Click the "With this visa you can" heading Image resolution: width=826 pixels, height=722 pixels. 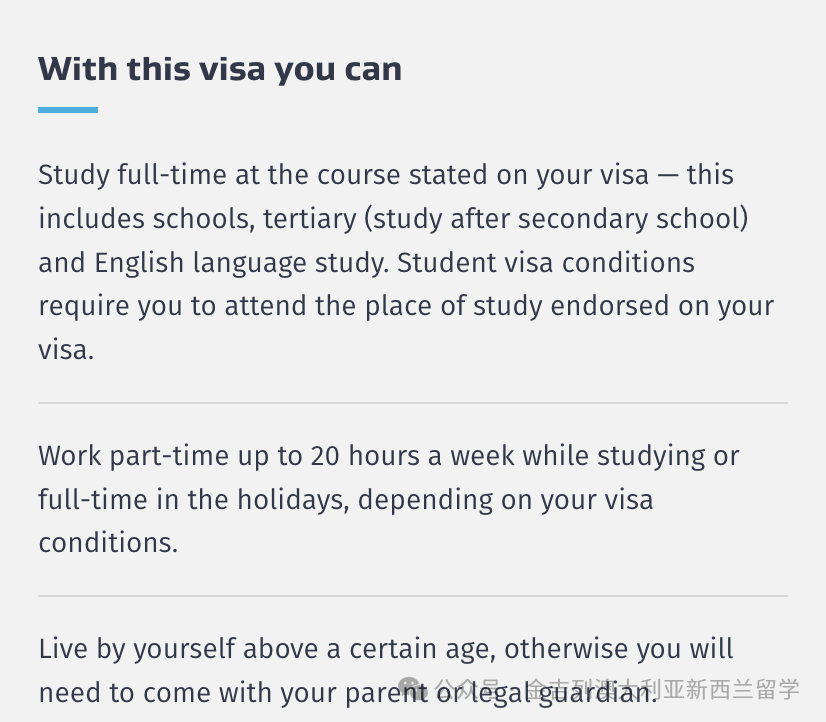click(220, 68)
